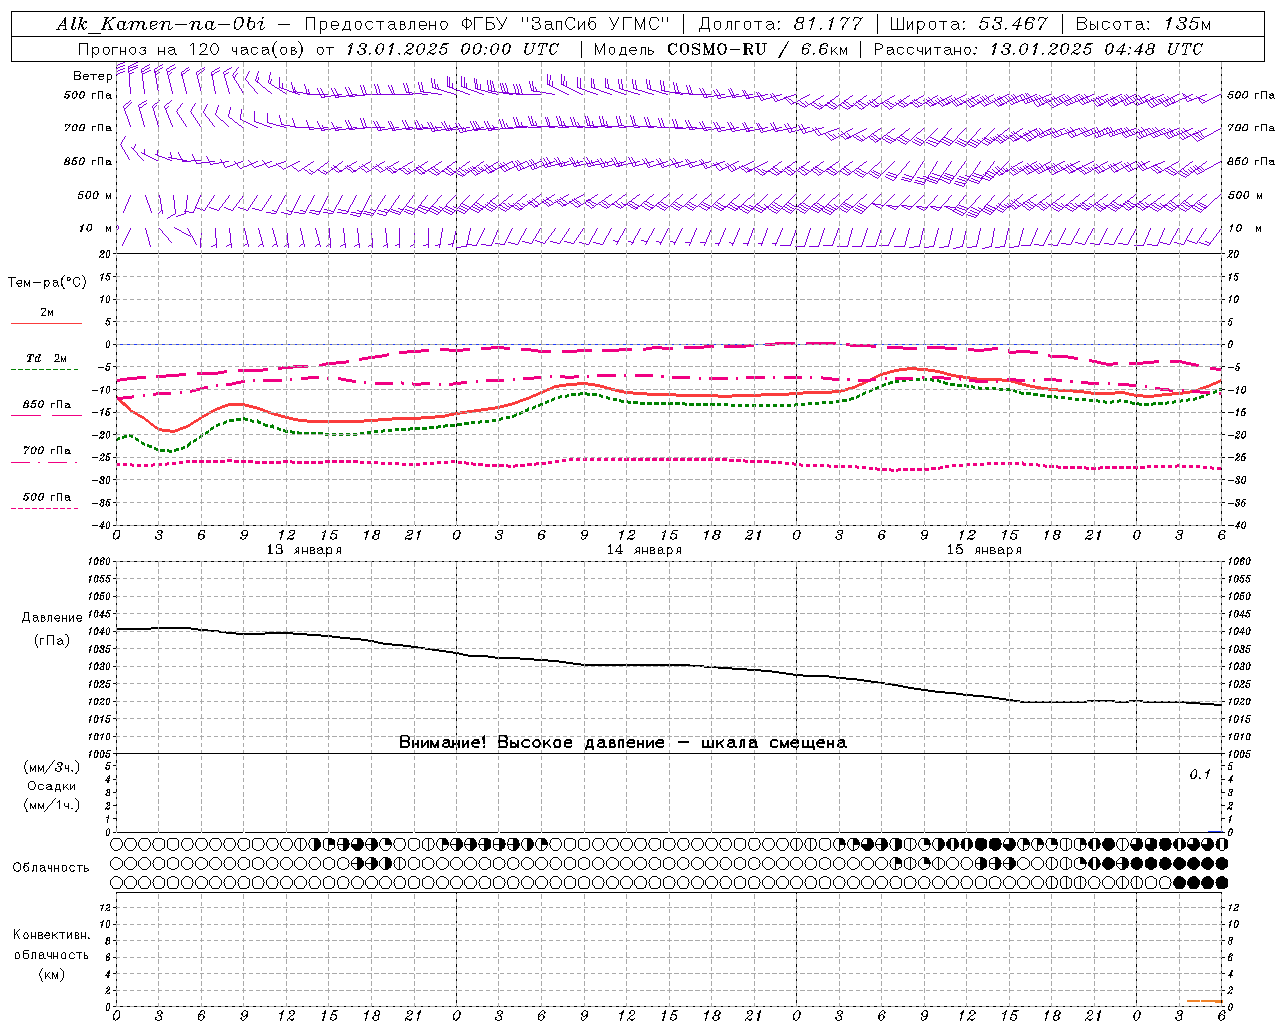
Task: Click the station name Alk_Kamen-na-Obi
Action: pos(161,24)
